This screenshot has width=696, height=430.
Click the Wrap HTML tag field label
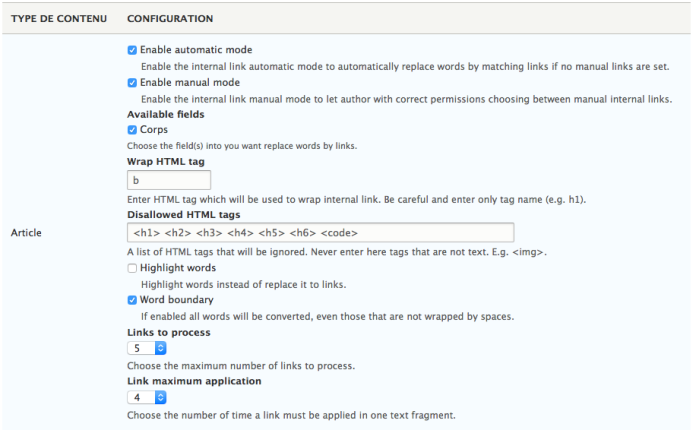tap(166, 162)
